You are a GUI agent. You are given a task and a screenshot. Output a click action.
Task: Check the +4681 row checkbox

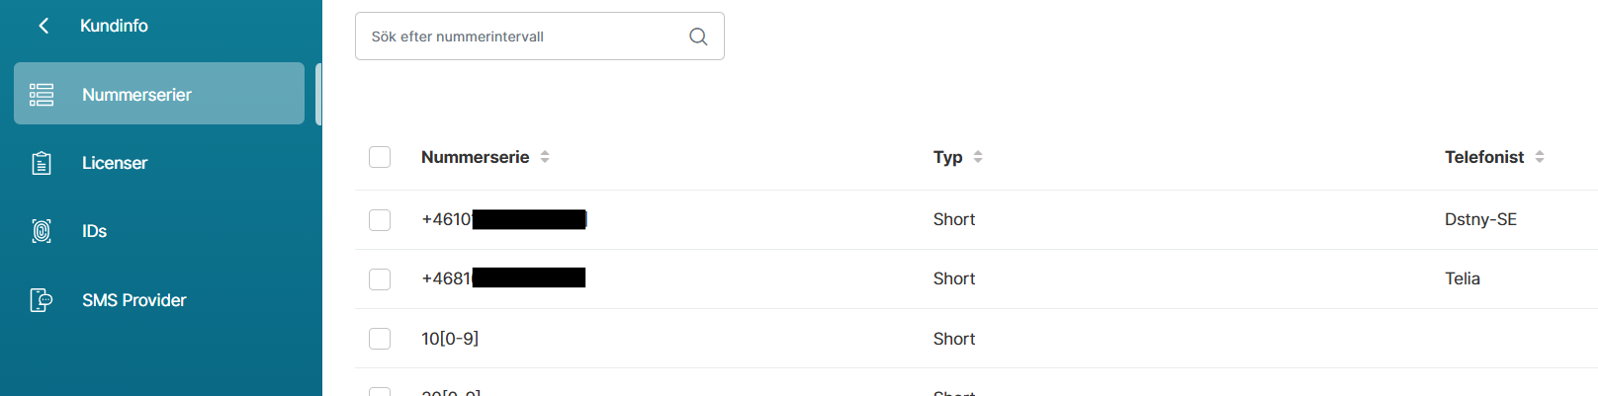(x=380, y=279)
